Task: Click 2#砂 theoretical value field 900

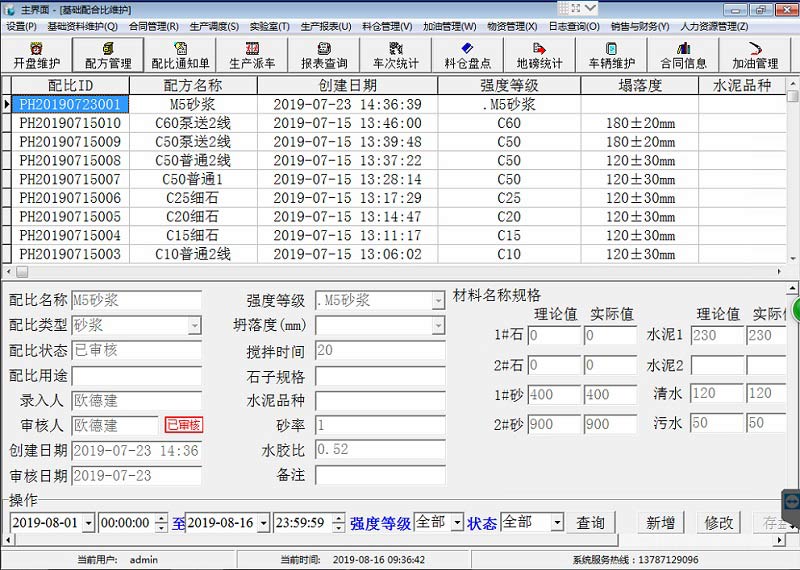Action: click(554, 424)
